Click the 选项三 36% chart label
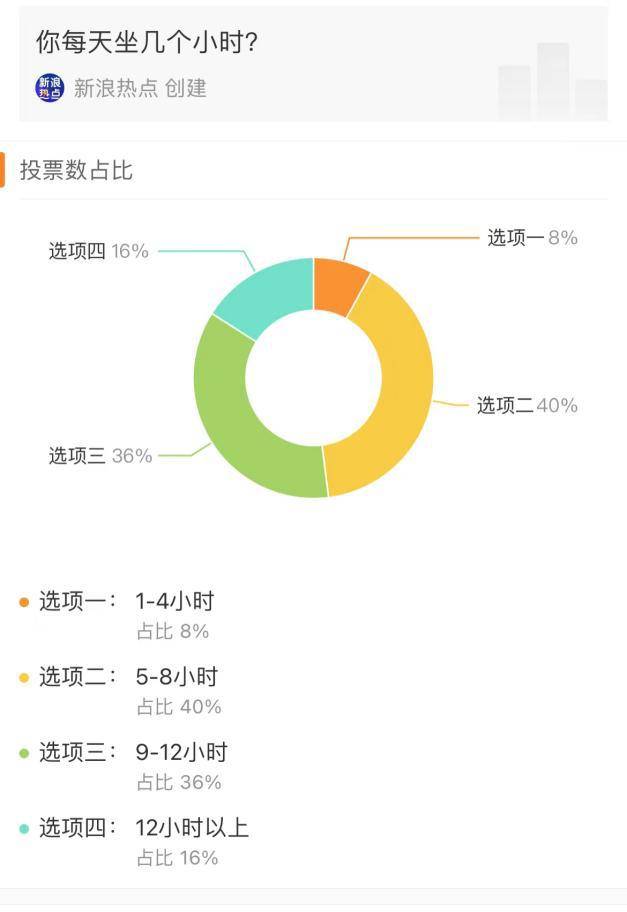Viewport: 627px width, 912px height. pyautogui.click(x=100, y=455)
